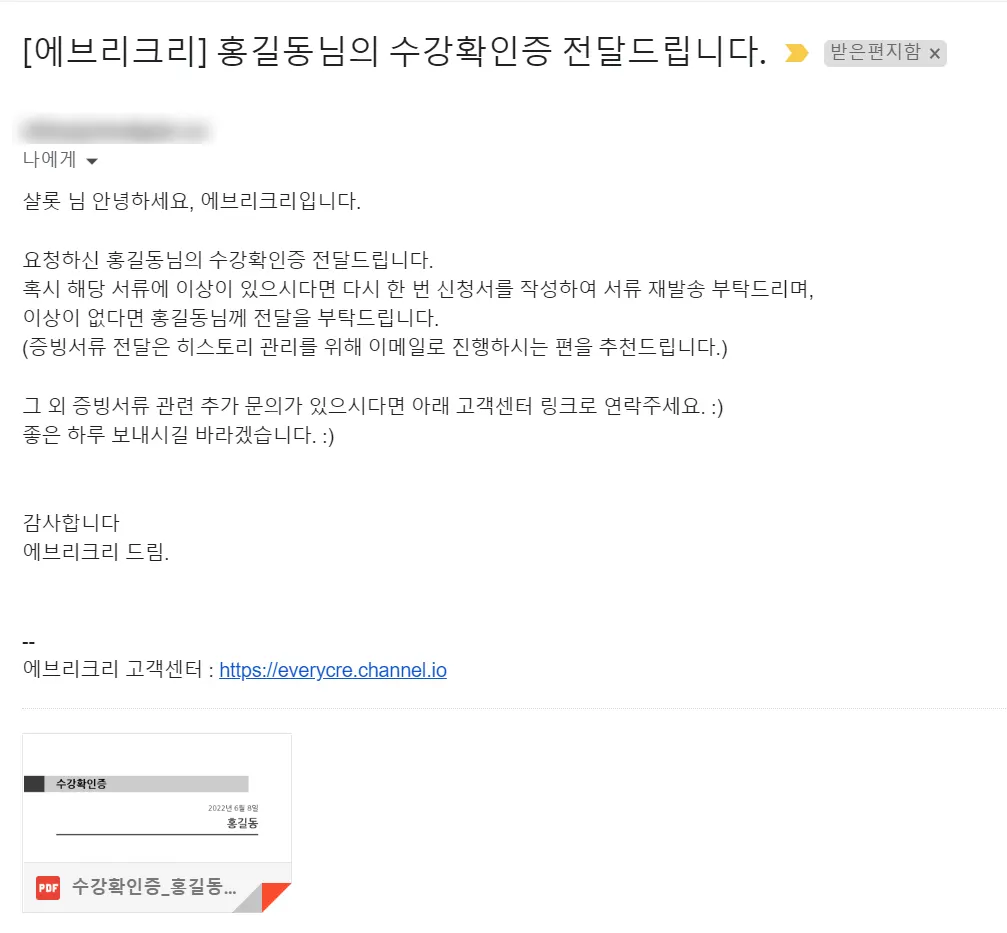Click the -- signature separator
The width and height of the screenshot is (1007, 933).
(29, 641)
